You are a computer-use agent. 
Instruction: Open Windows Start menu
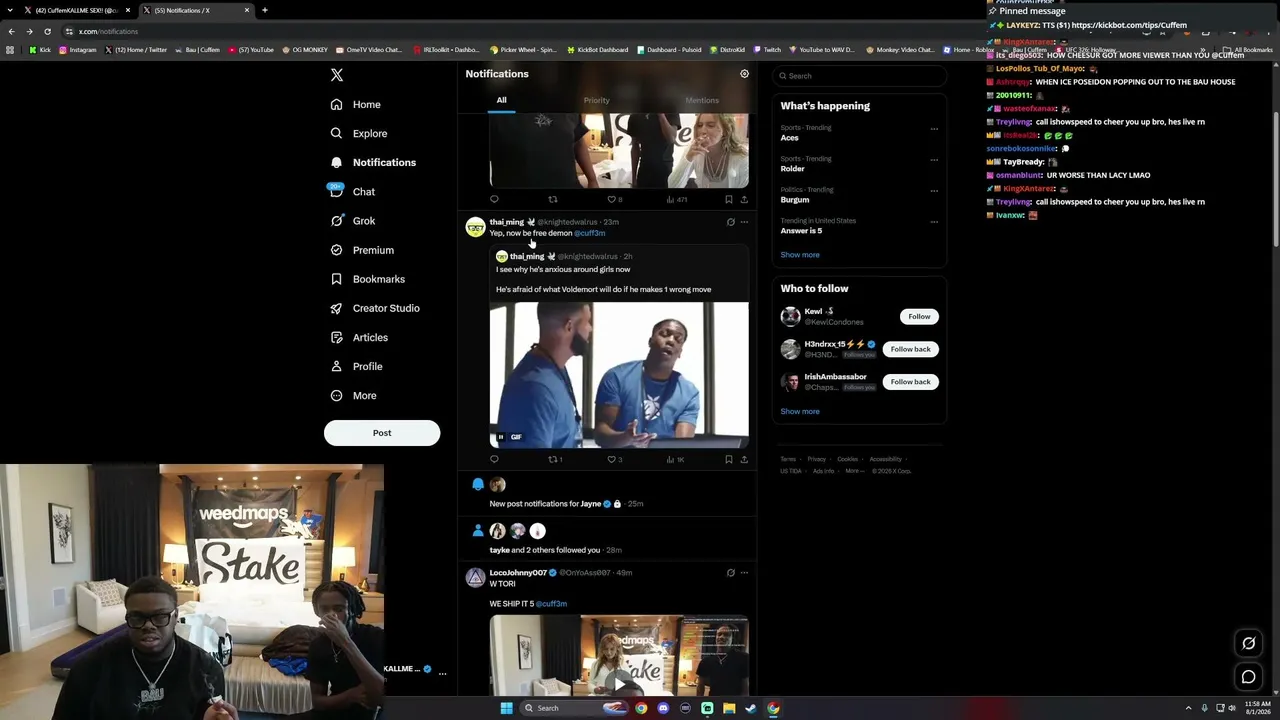506,708
